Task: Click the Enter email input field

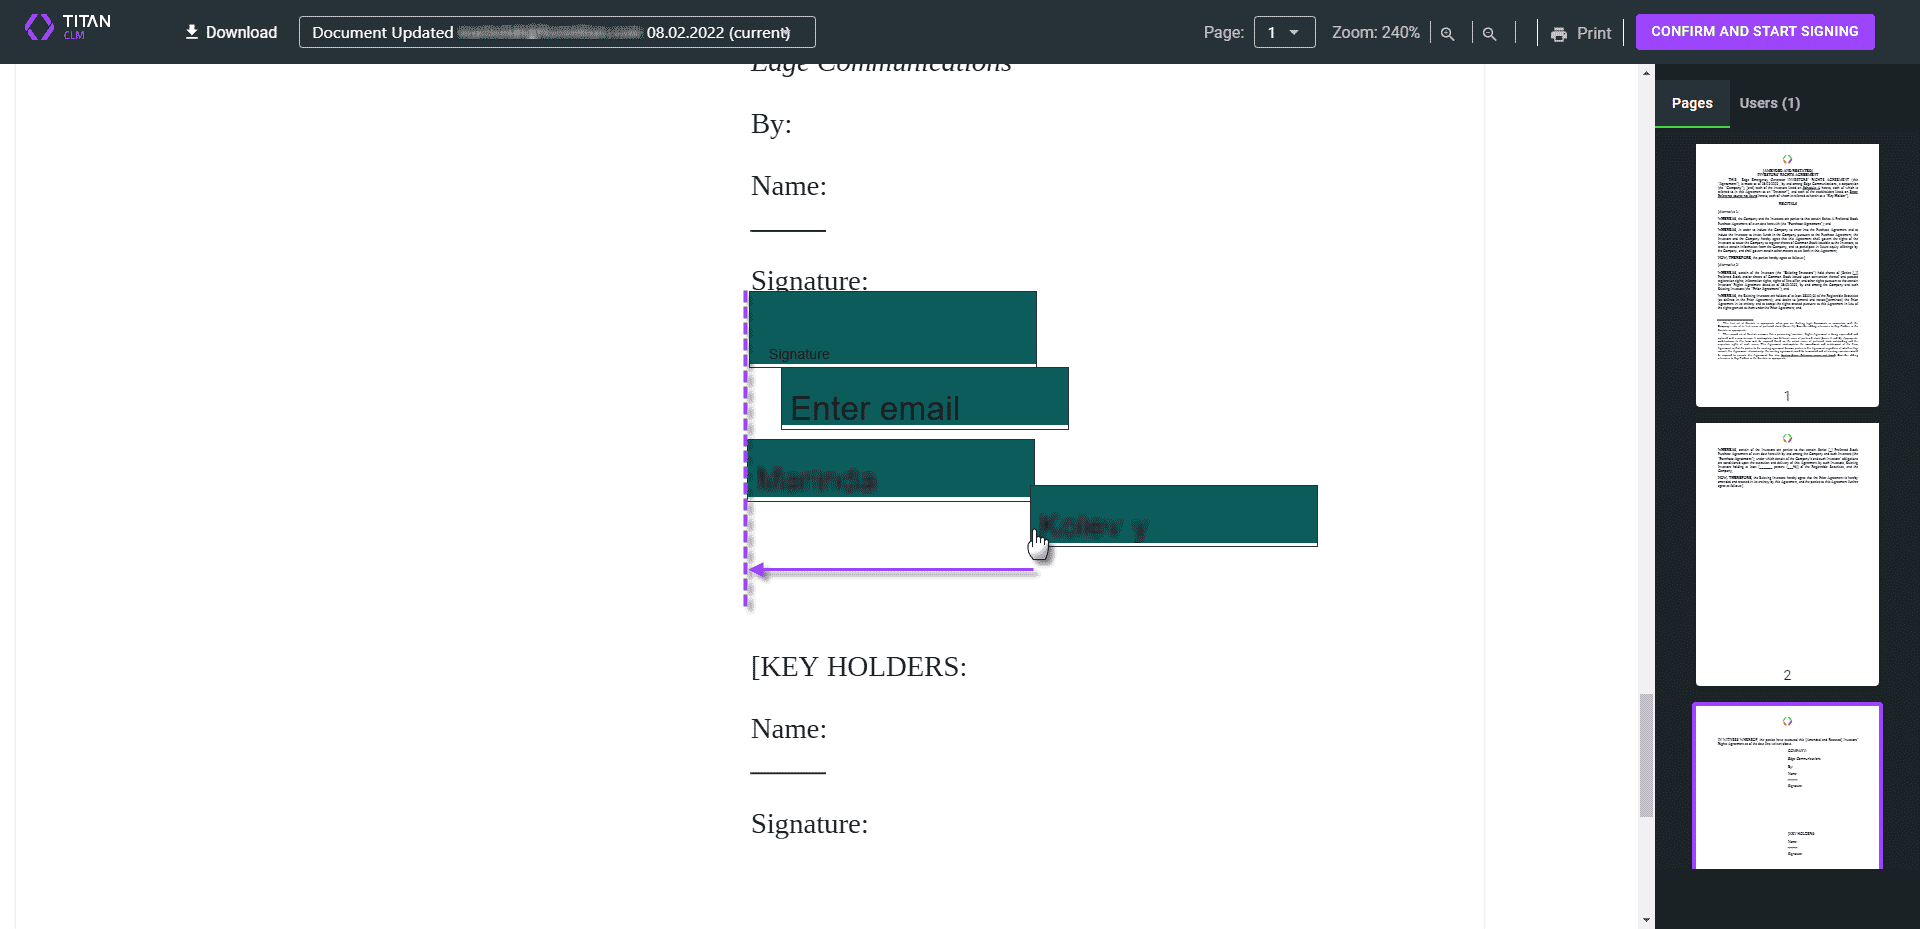Action: tap(924, 397)
